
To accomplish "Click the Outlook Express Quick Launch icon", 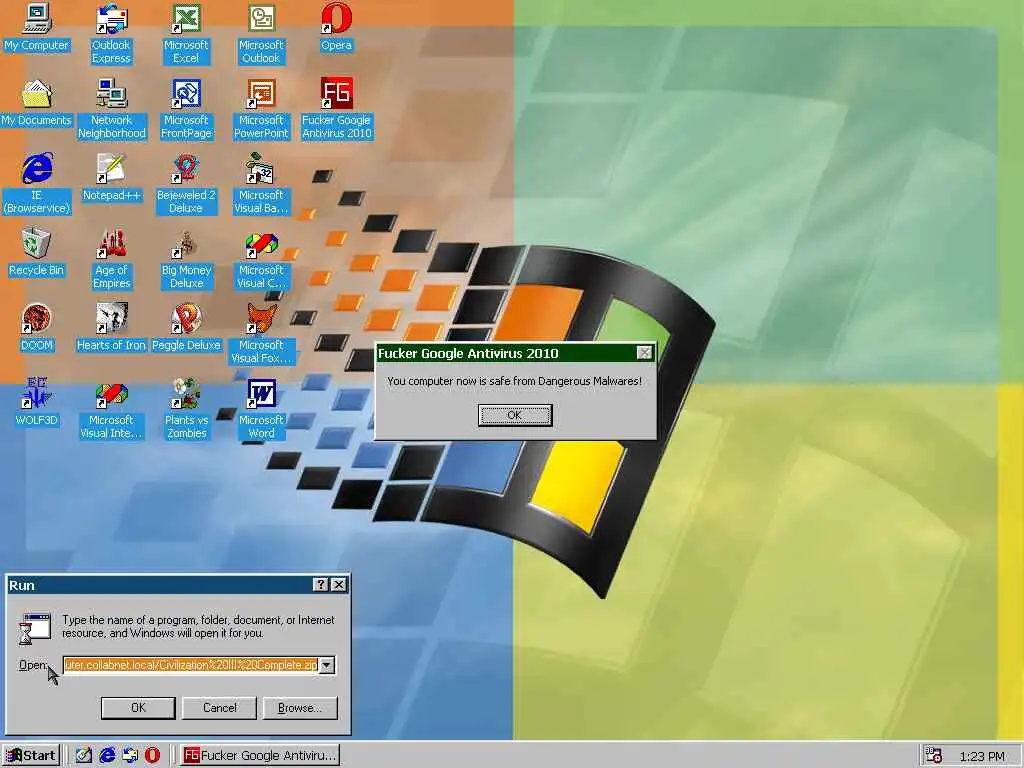I will 130,756.
